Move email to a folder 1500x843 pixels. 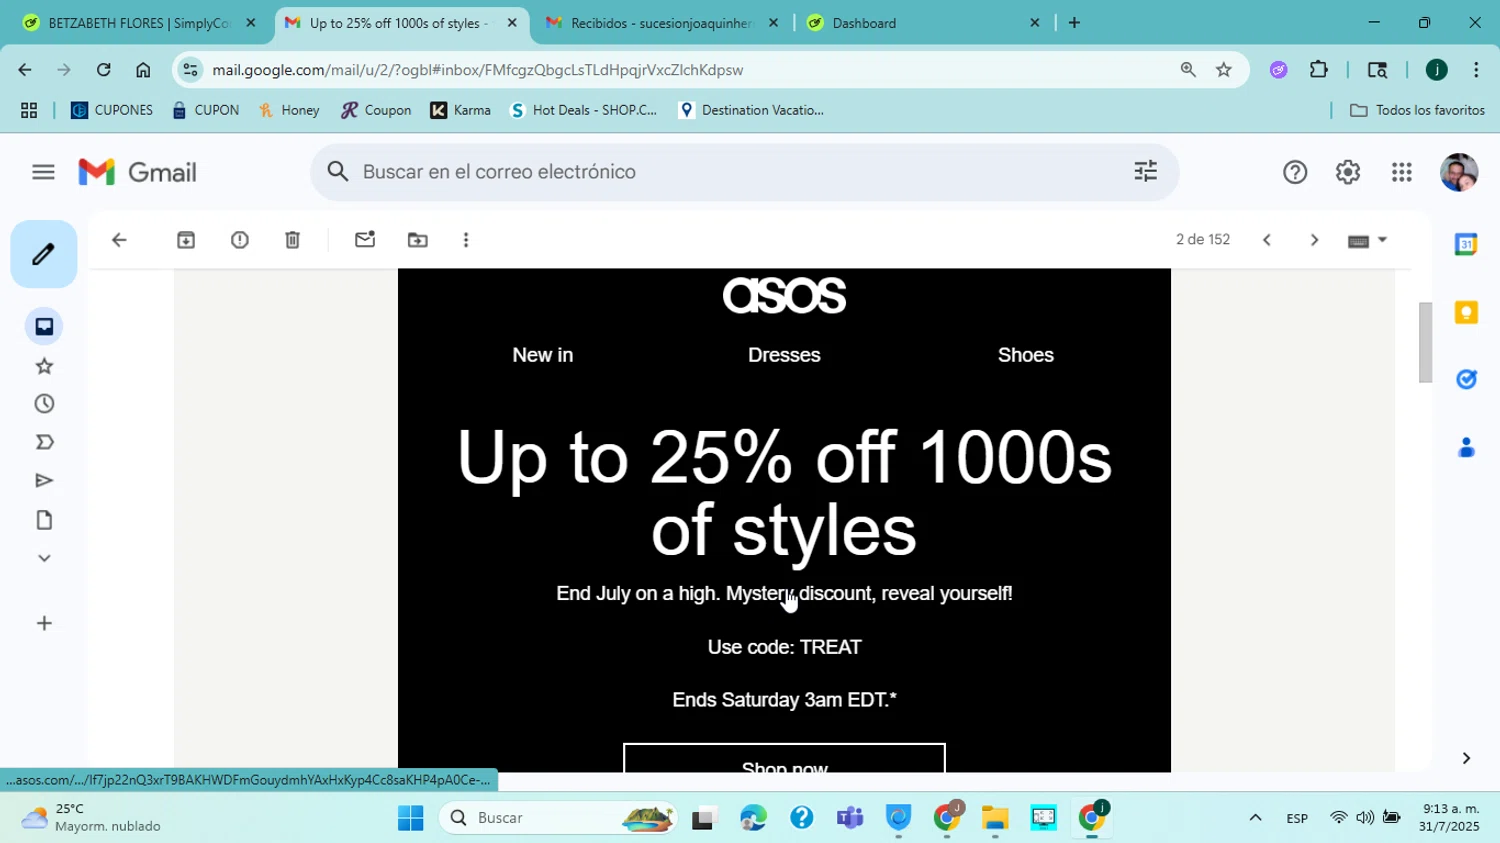click(x=418, y=240)
